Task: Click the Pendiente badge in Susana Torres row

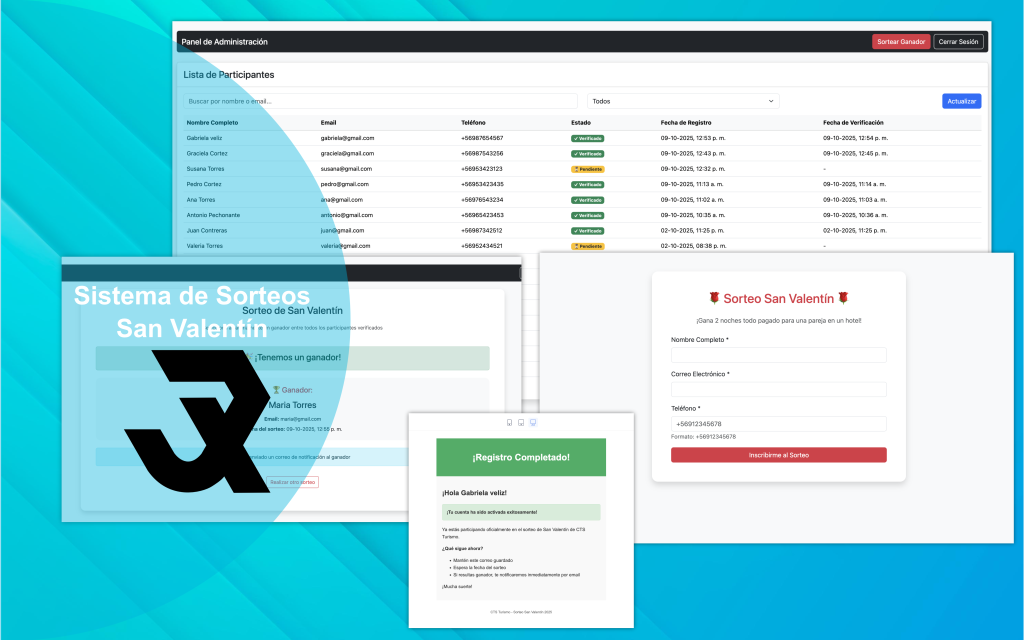Action: [587, 169]
